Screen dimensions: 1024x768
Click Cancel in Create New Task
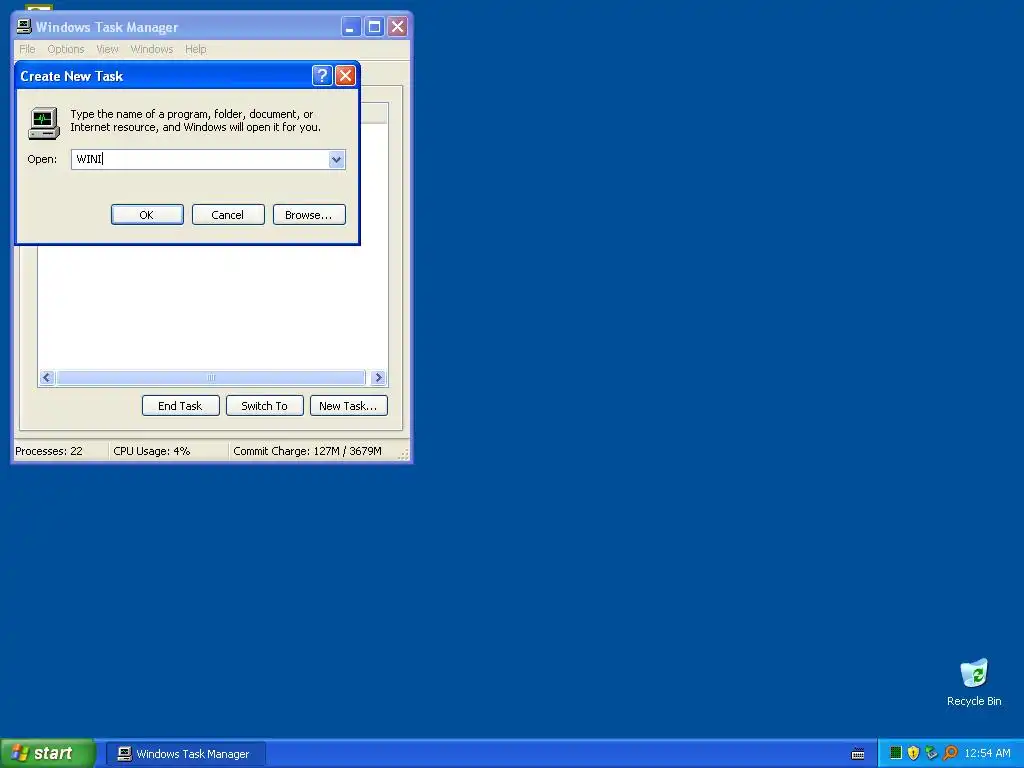pyautogui.click(x=228, y=215)
